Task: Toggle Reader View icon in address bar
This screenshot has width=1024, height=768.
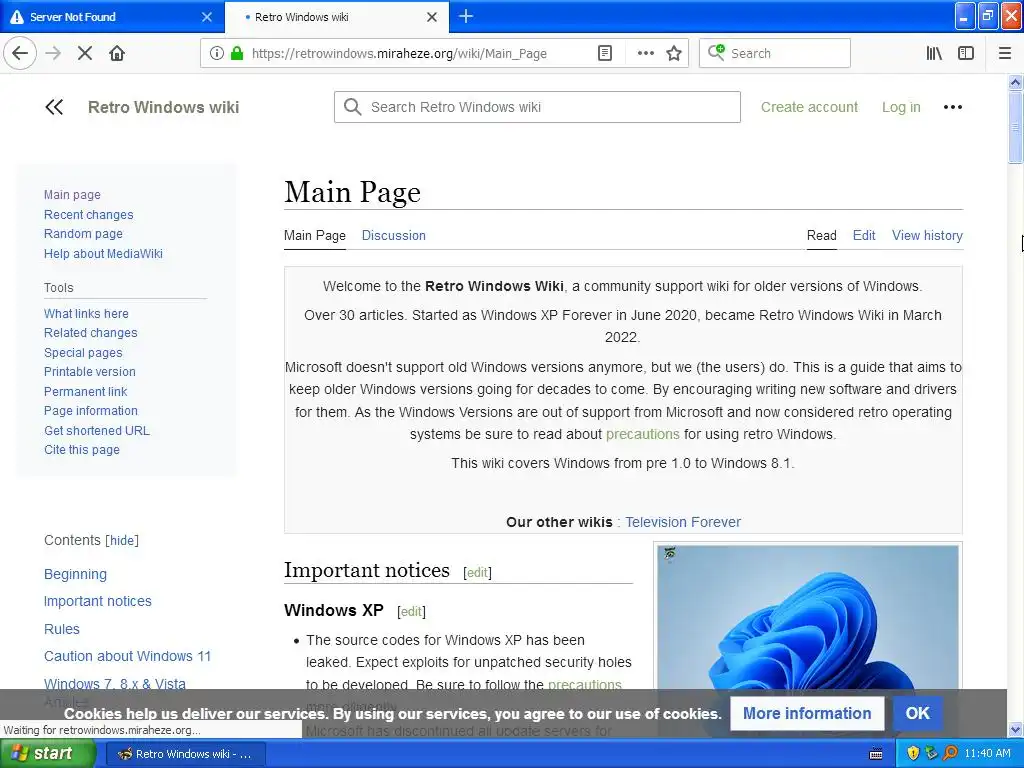Action: 605,53
